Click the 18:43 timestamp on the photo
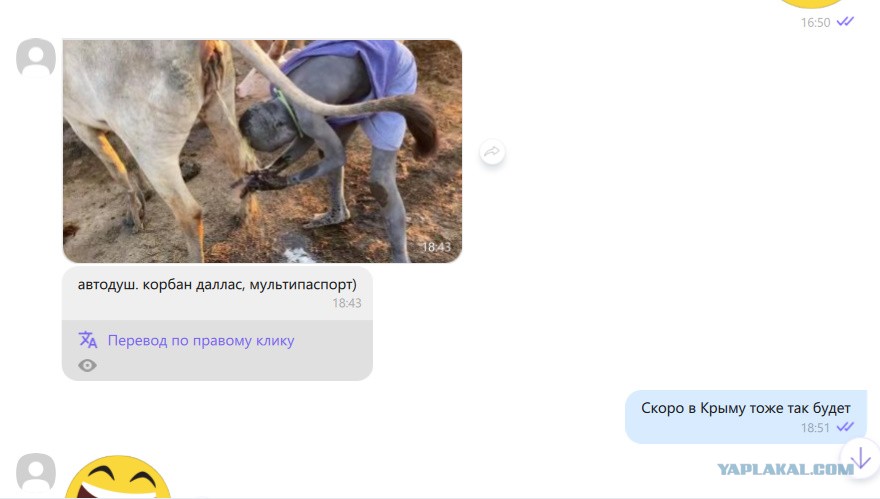The image size is (880, 499). pyautogui.click(x=436, y=247)
